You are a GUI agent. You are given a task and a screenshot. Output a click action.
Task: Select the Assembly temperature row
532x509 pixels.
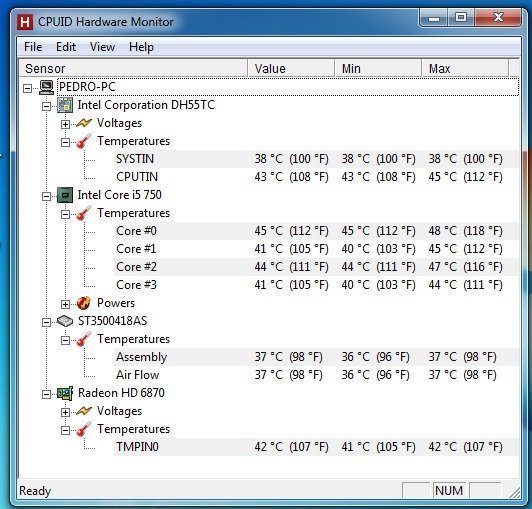point(316,357)
